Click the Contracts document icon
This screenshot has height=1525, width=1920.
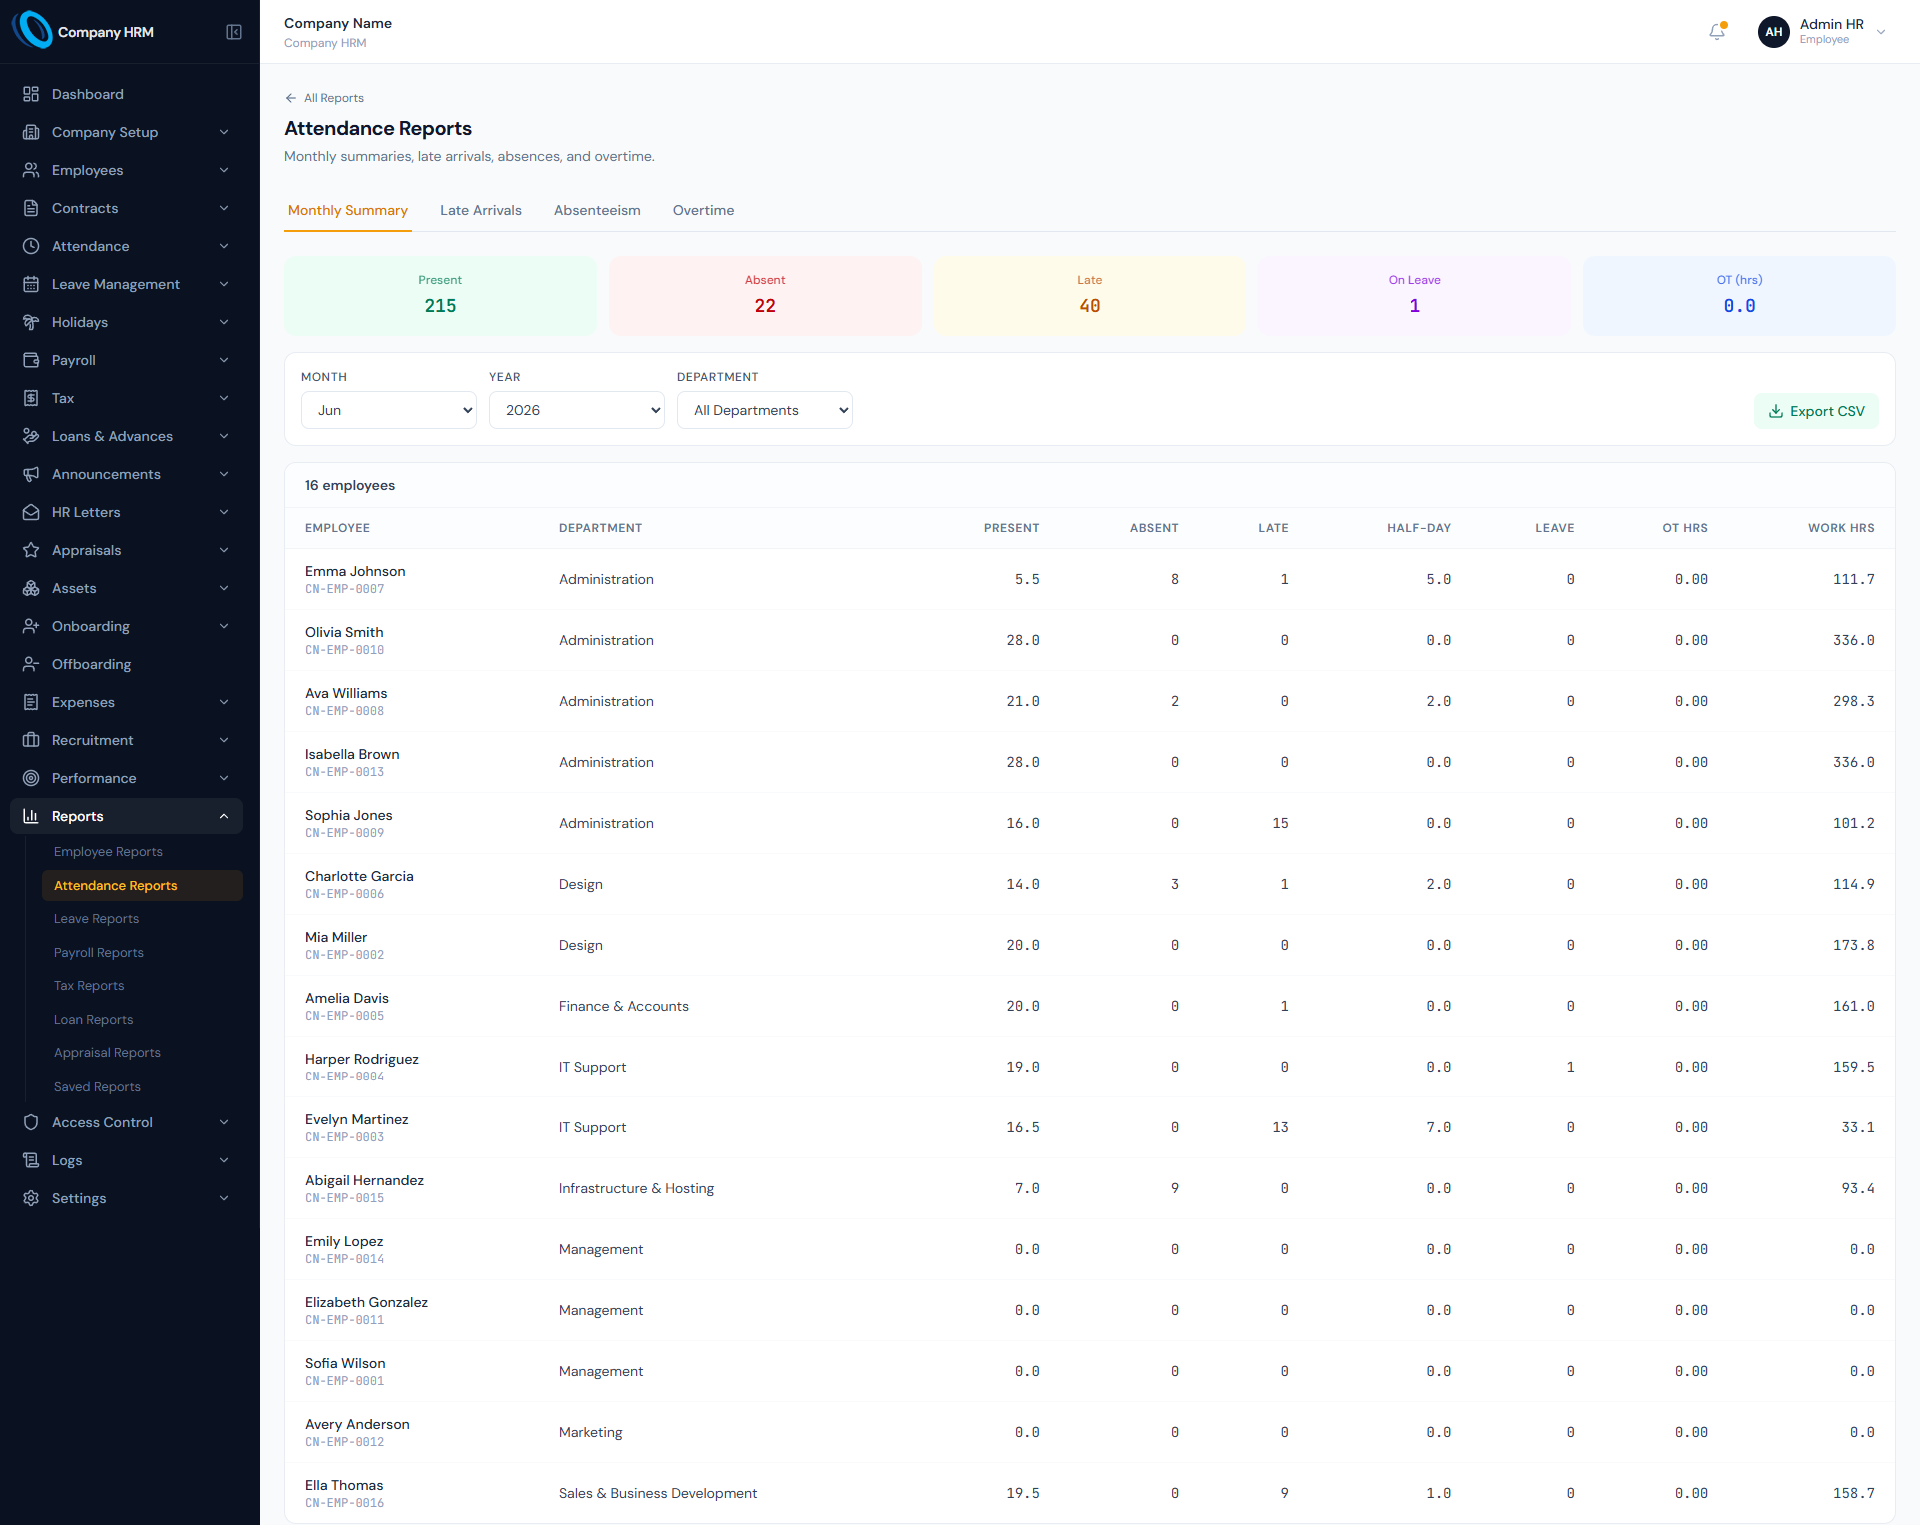(x=31, y=208)
